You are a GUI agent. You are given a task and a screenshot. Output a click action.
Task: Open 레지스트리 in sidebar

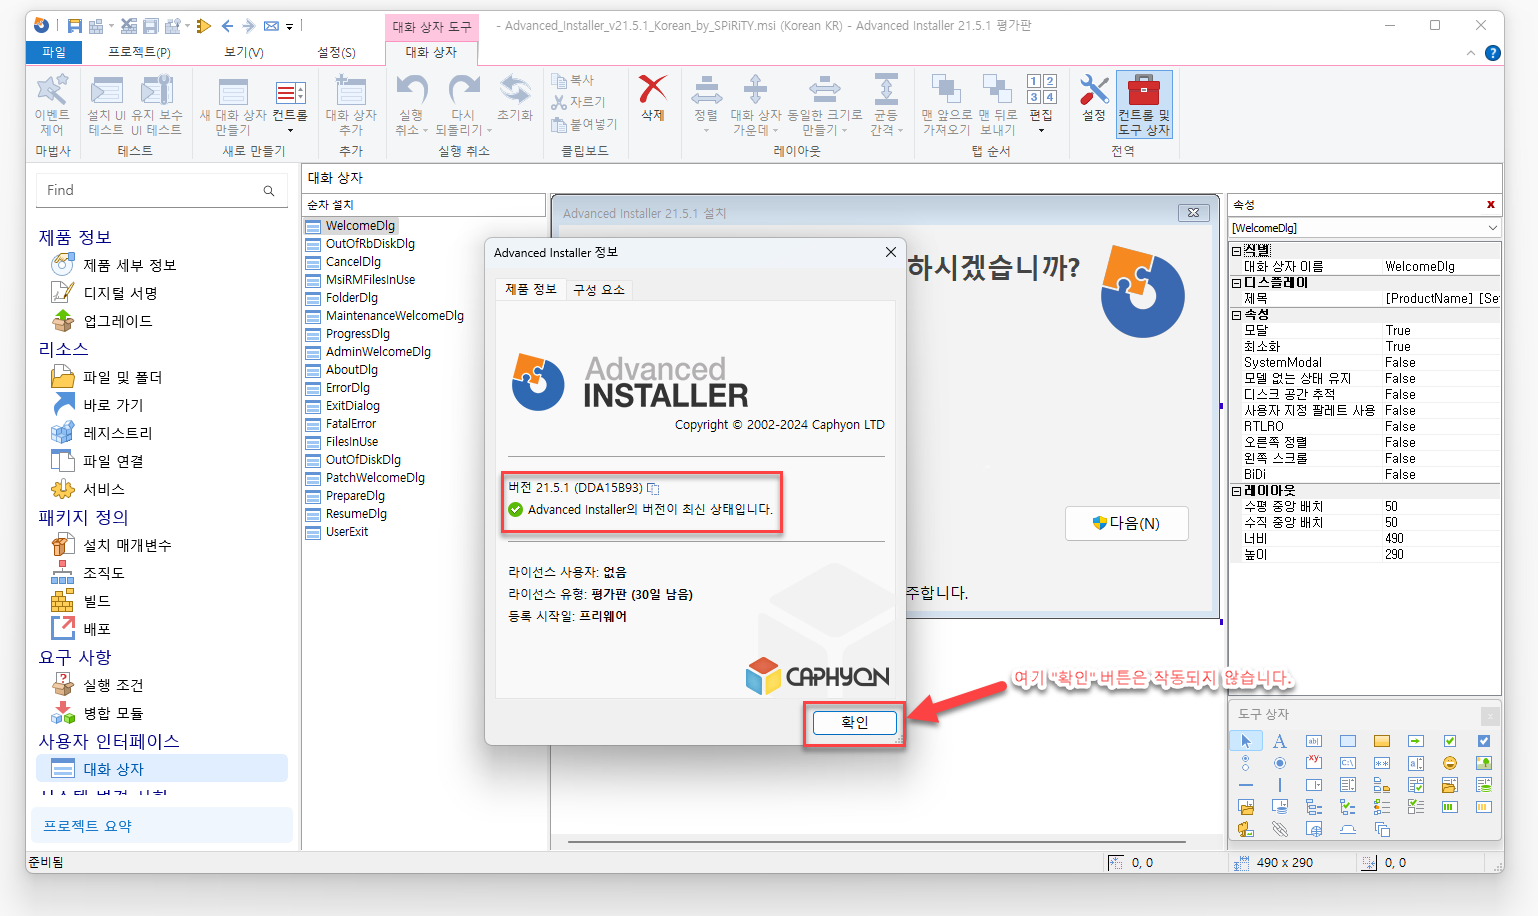coord(117,433)
